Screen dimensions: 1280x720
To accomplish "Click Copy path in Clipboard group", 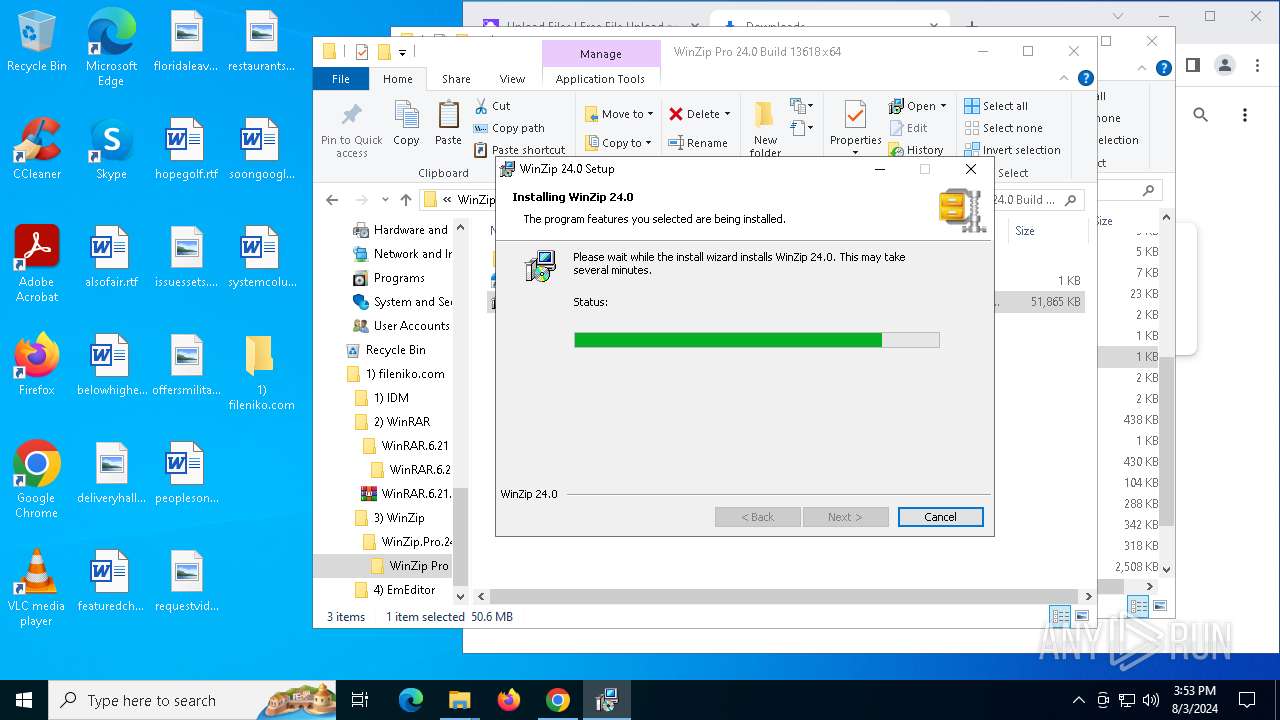I will click(509, 128).
